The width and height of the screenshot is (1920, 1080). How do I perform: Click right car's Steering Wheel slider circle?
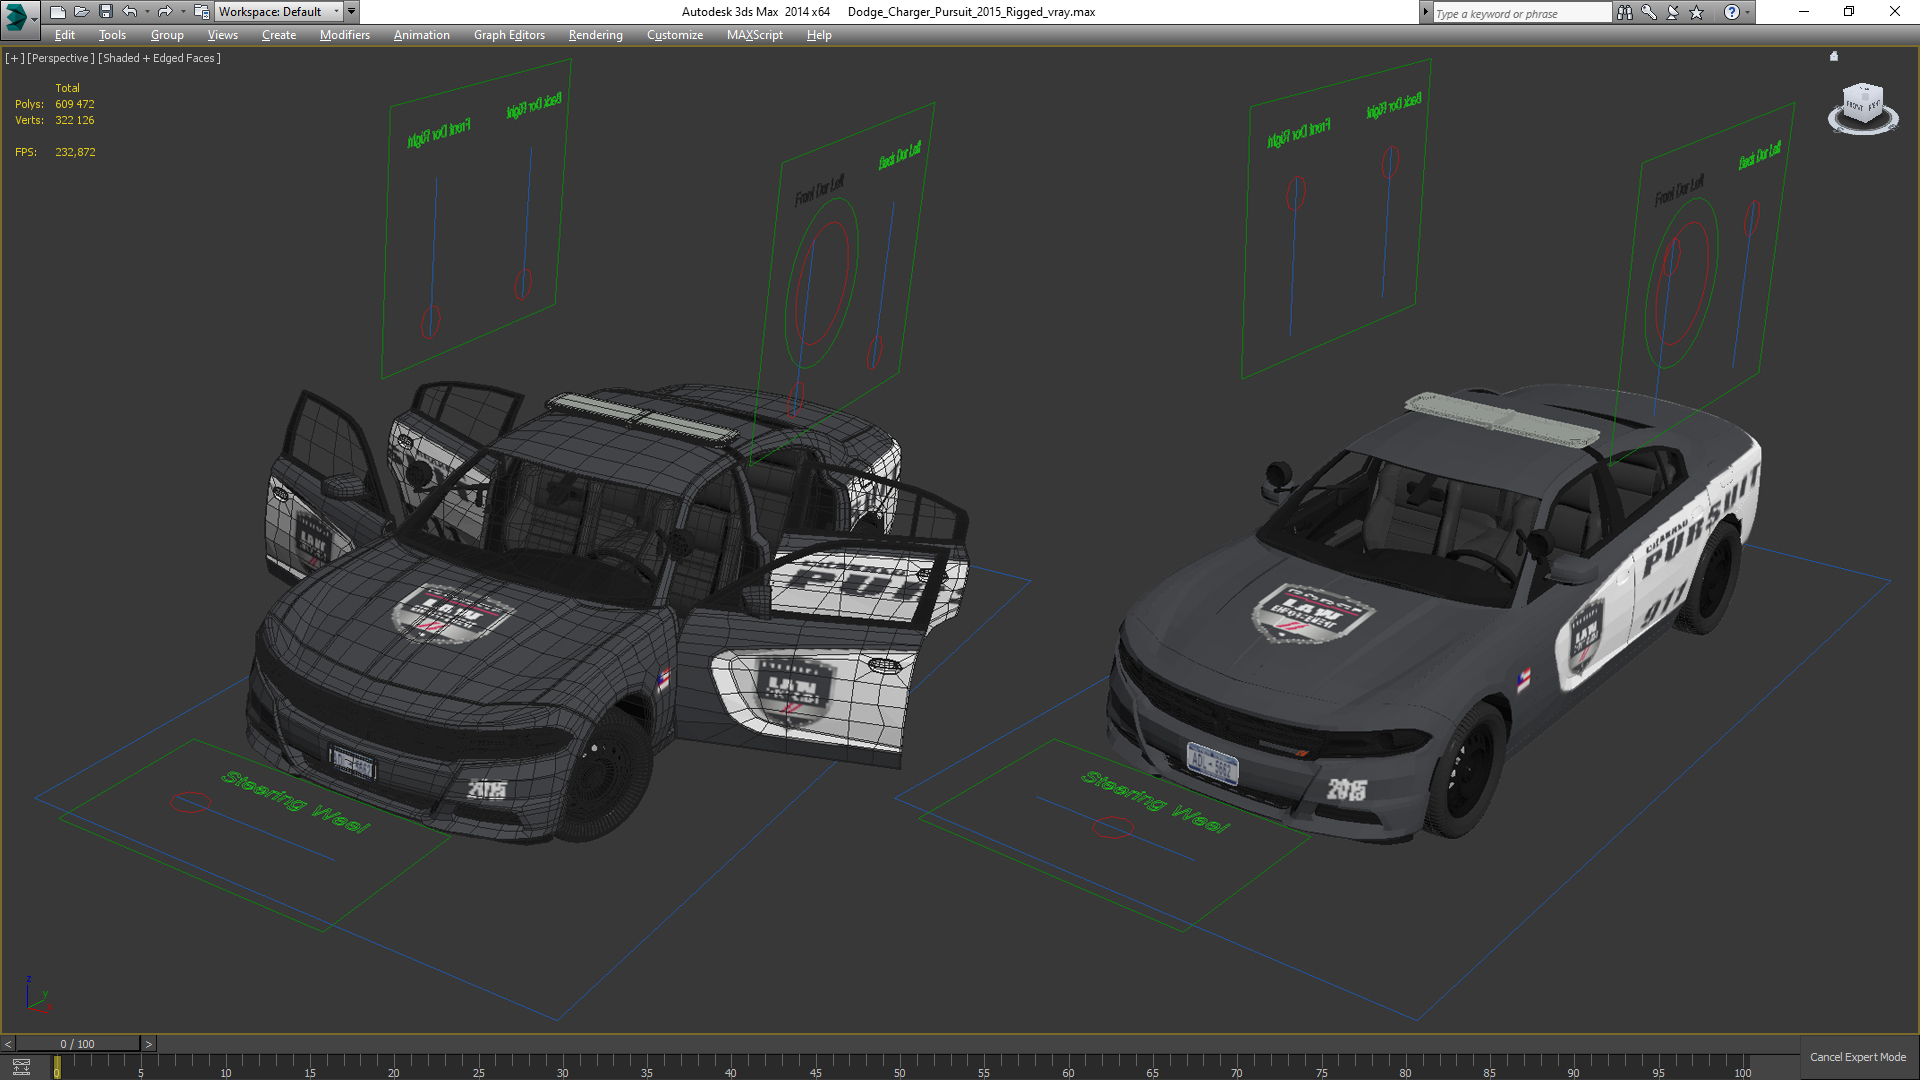(x=1112, y=827)
